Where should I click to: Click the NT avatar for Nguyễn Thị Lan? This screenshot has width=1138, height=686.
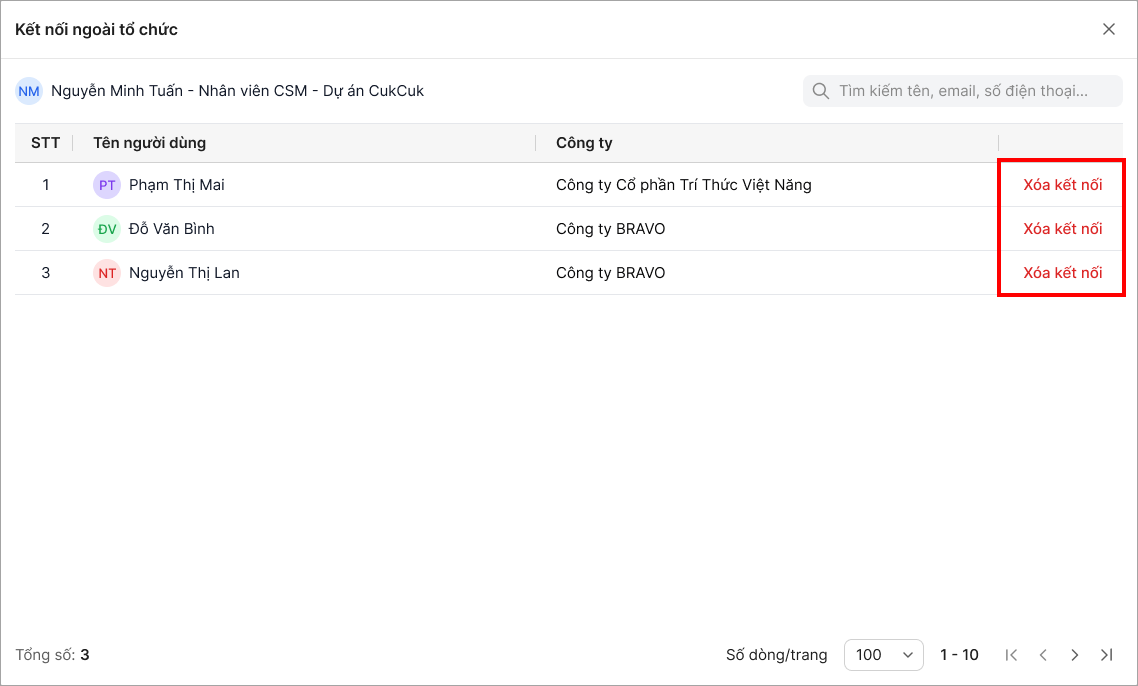(107, 273)
